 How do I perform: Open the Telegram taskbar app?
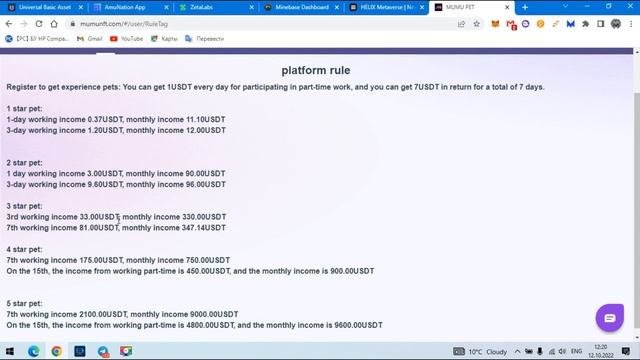(103, 351)
